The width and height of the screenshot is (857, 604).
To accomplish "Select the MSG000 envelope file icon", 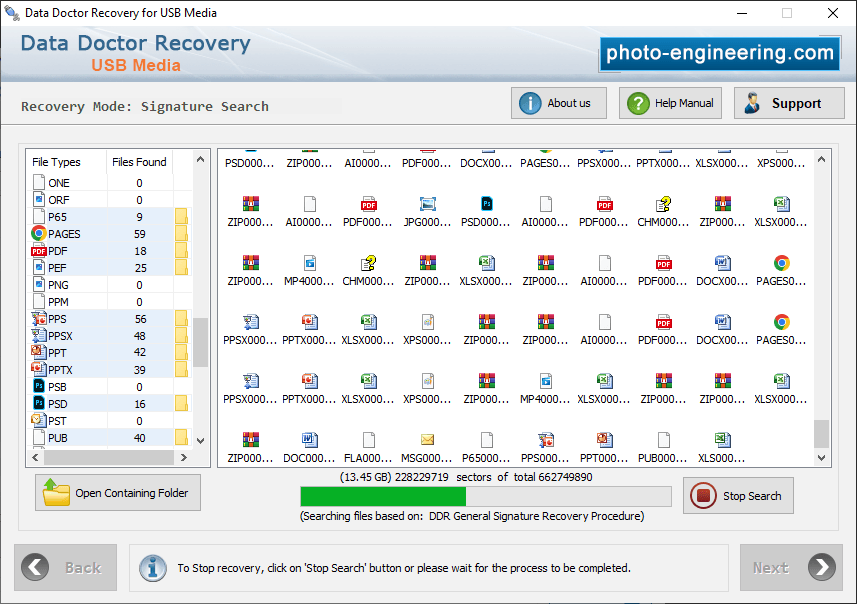I will 427,440.
